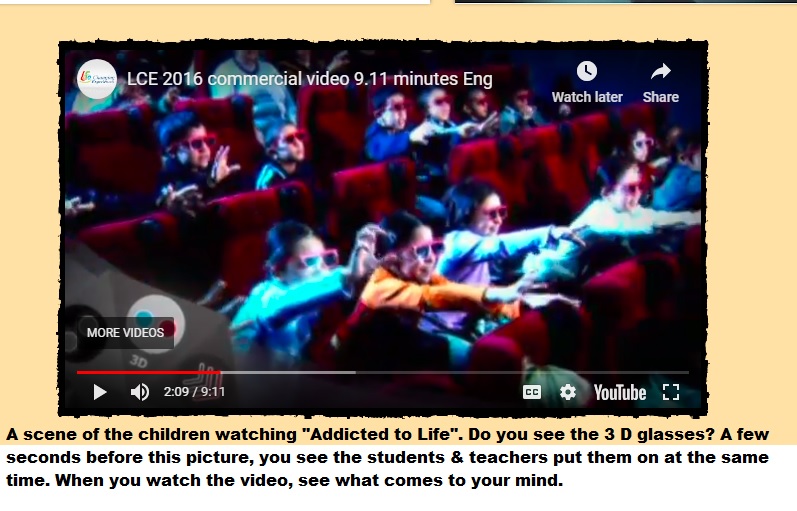Image resolution: width=797 pixels, height=511 pixels.
Task: Enter fullscreen mode with the fullscreen icon
Action: click(671, 392)
